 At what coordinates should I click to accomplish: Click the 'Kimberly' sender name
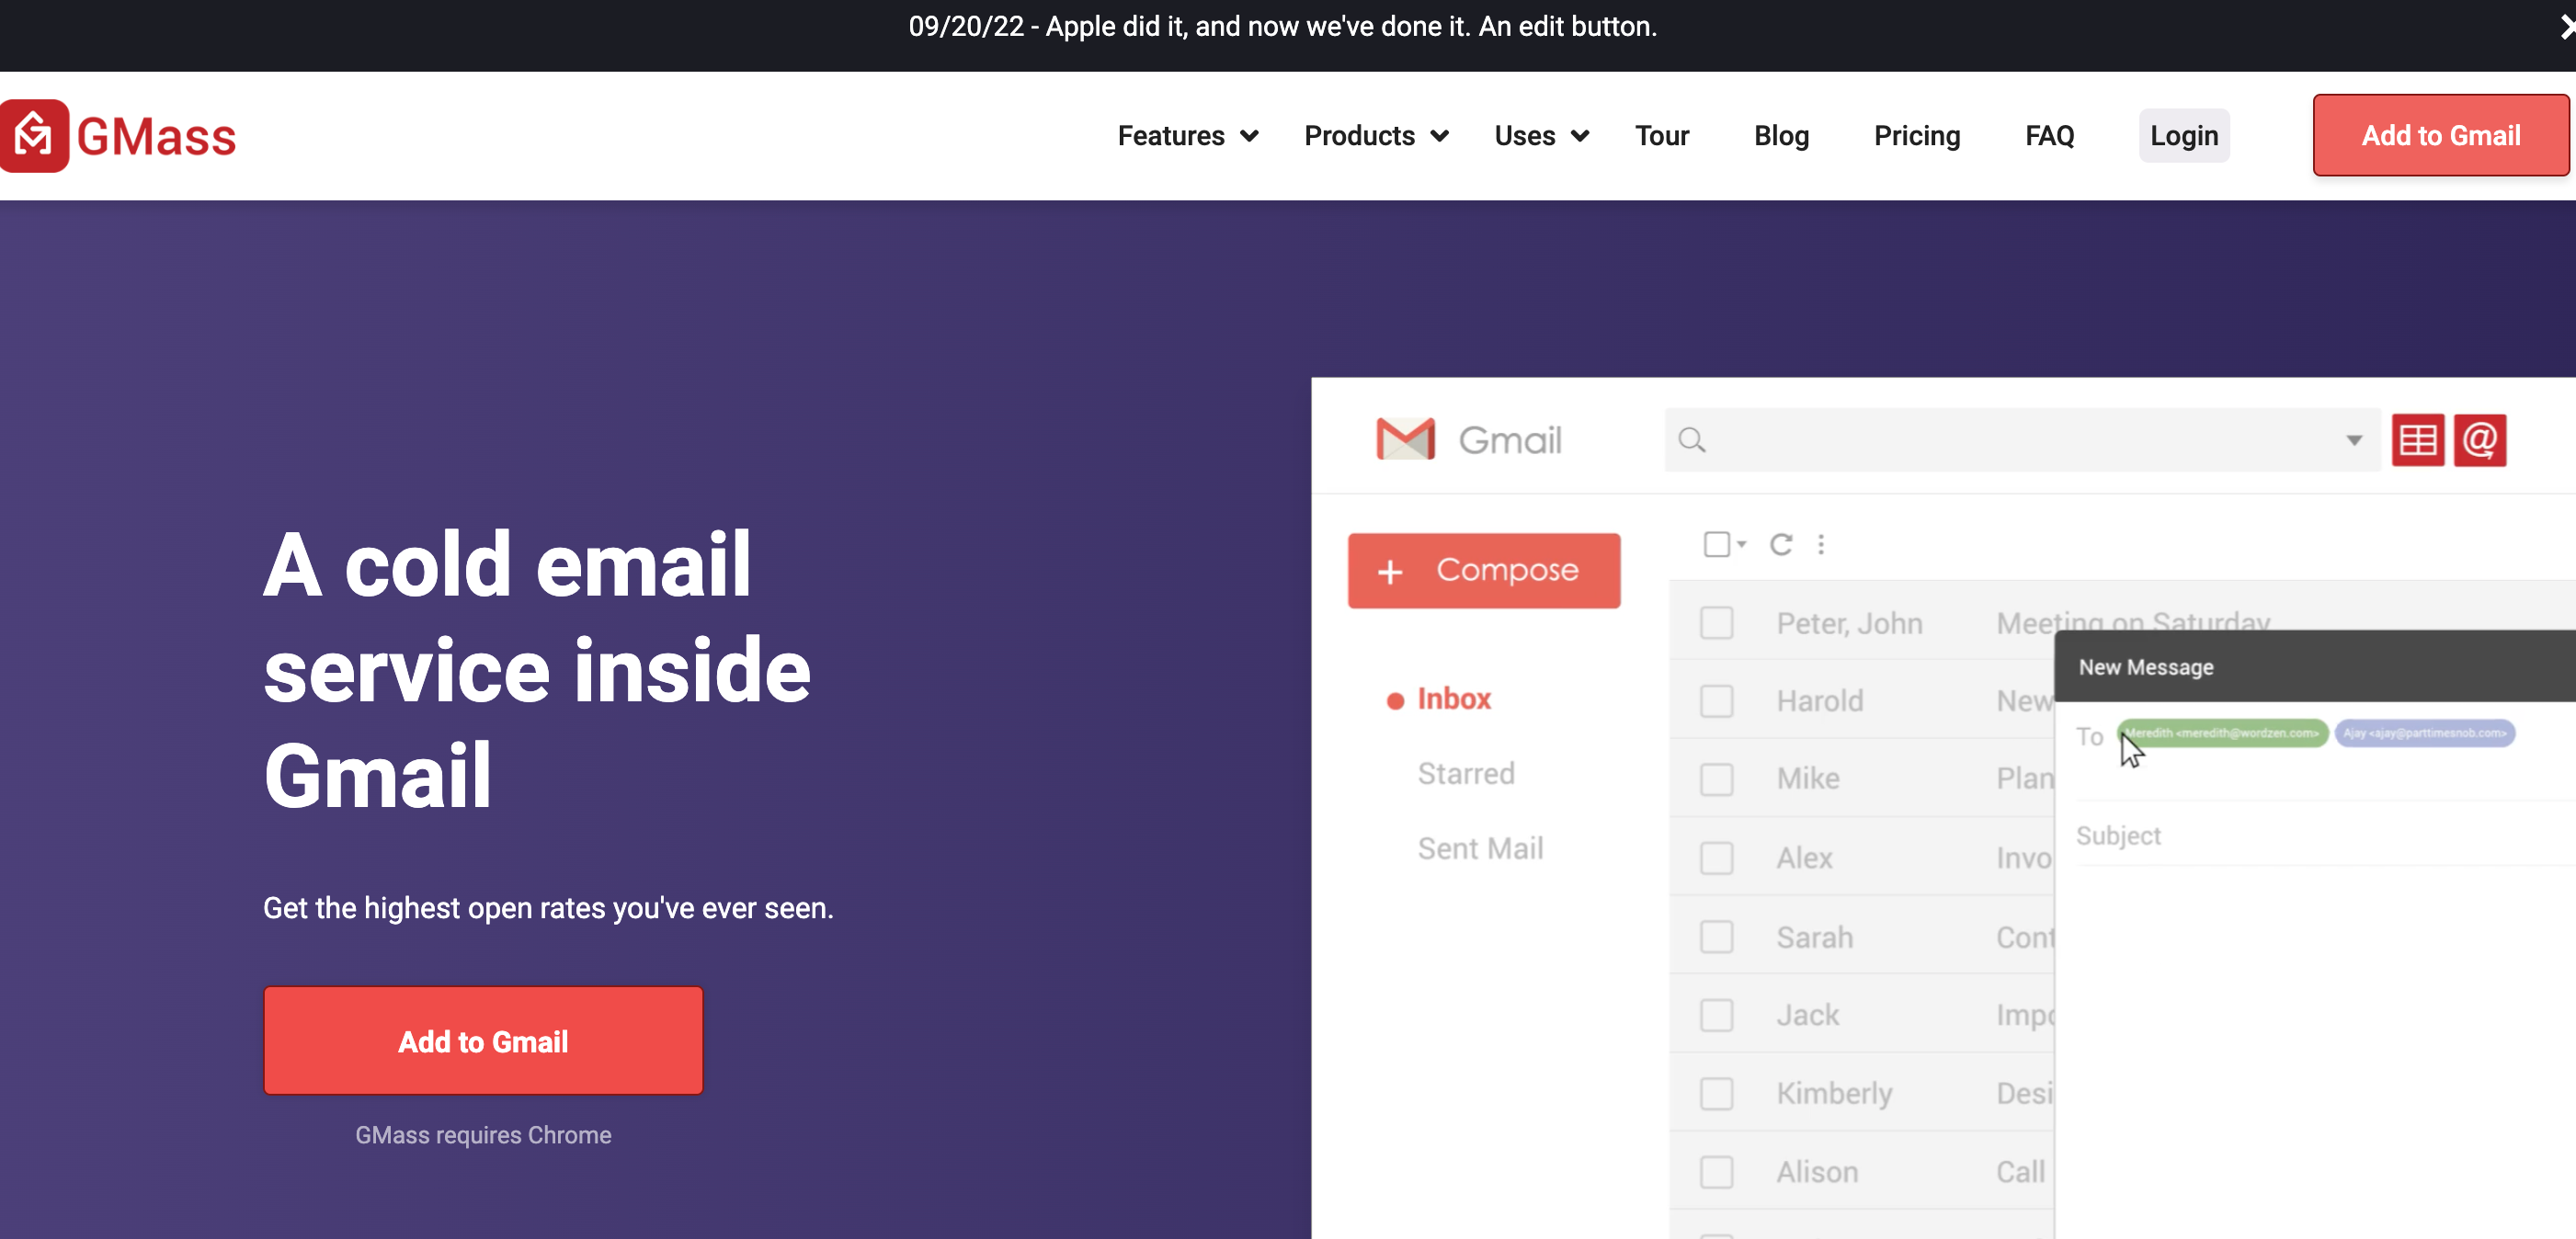tap(1834, 1093)
